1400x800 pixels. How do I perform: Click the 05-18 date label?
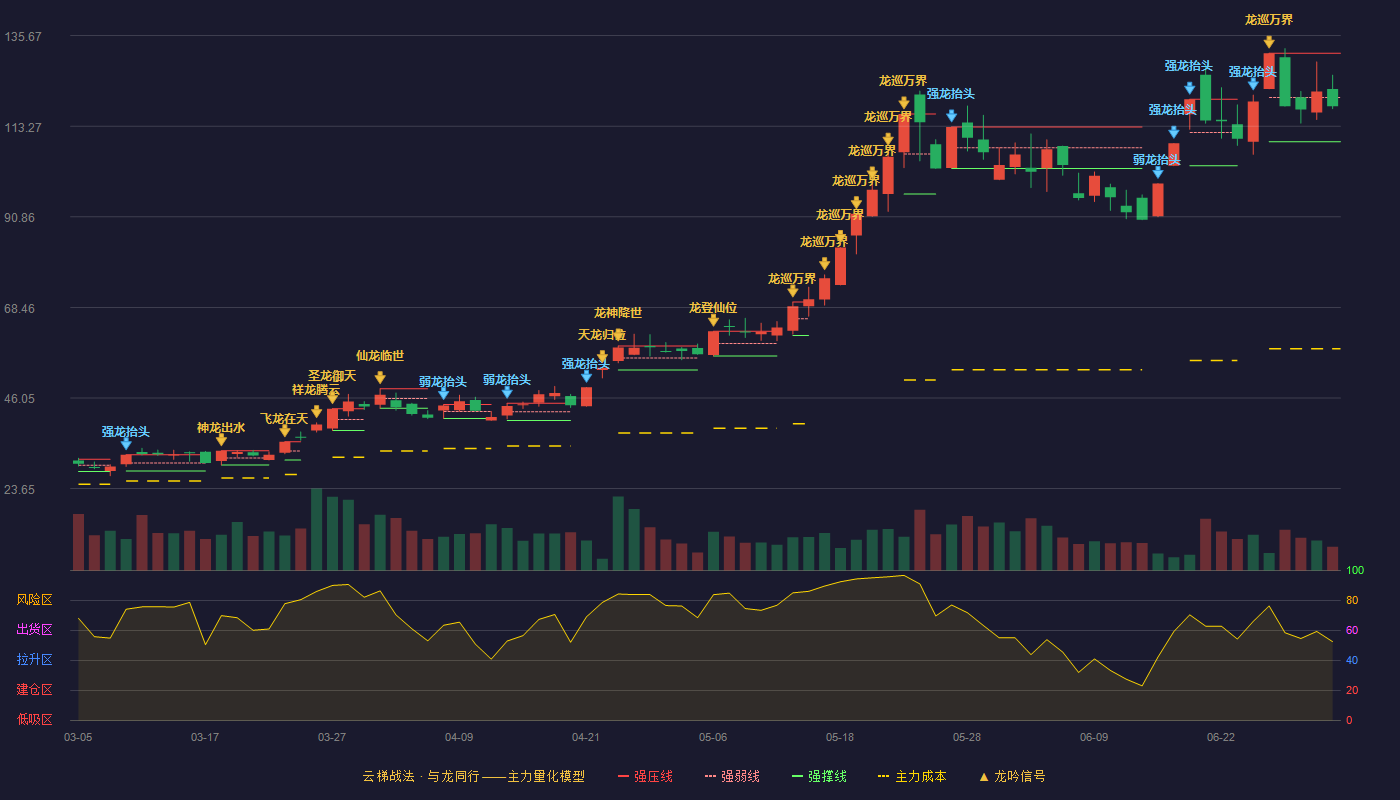[x=840, y=737]
